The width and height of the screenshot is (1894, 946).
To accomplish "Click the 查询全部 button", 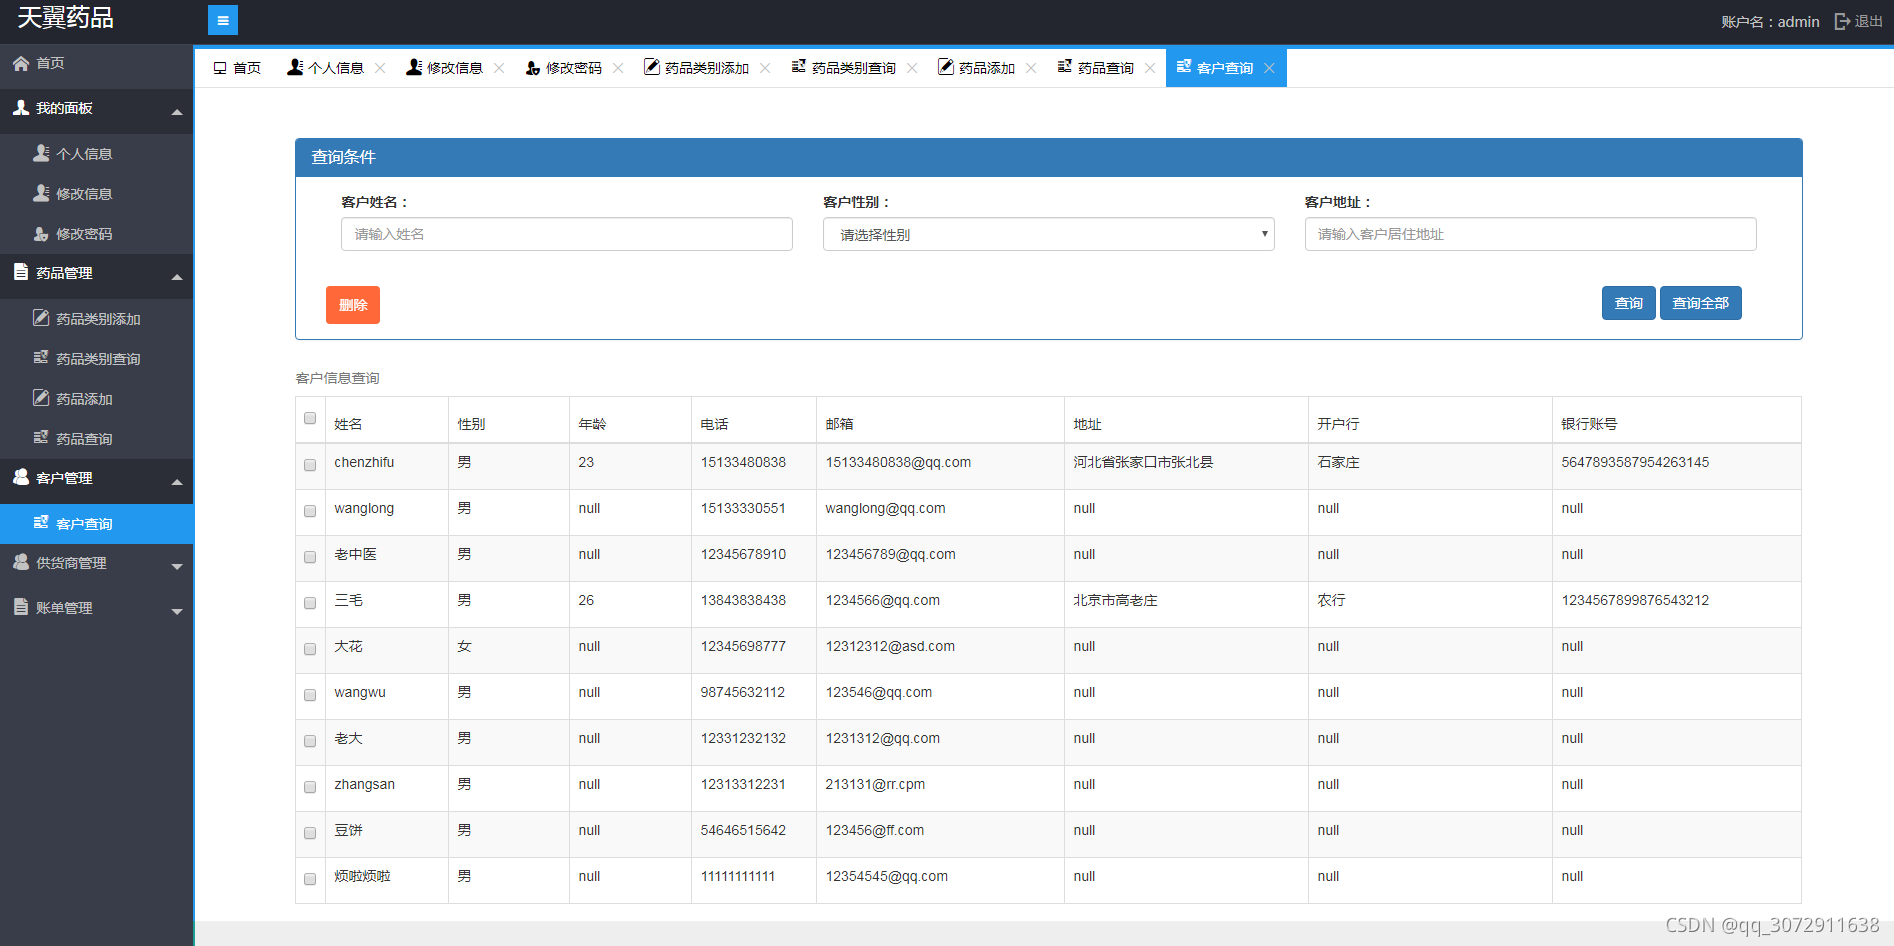I will pos(1700,303).
